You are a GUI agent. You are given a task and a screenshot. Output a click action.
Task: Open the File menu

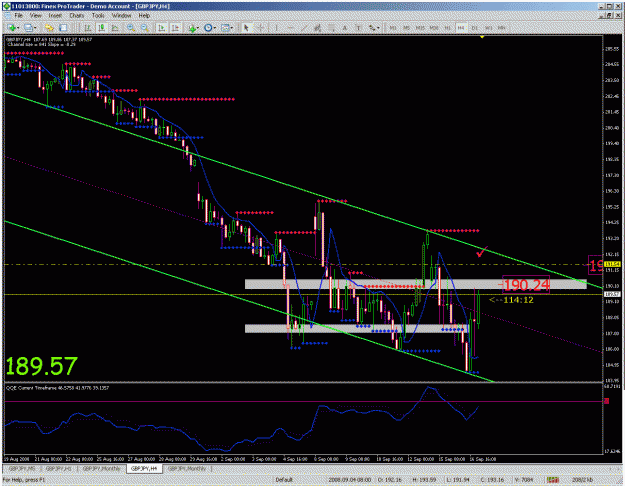(x=18, y=16)
